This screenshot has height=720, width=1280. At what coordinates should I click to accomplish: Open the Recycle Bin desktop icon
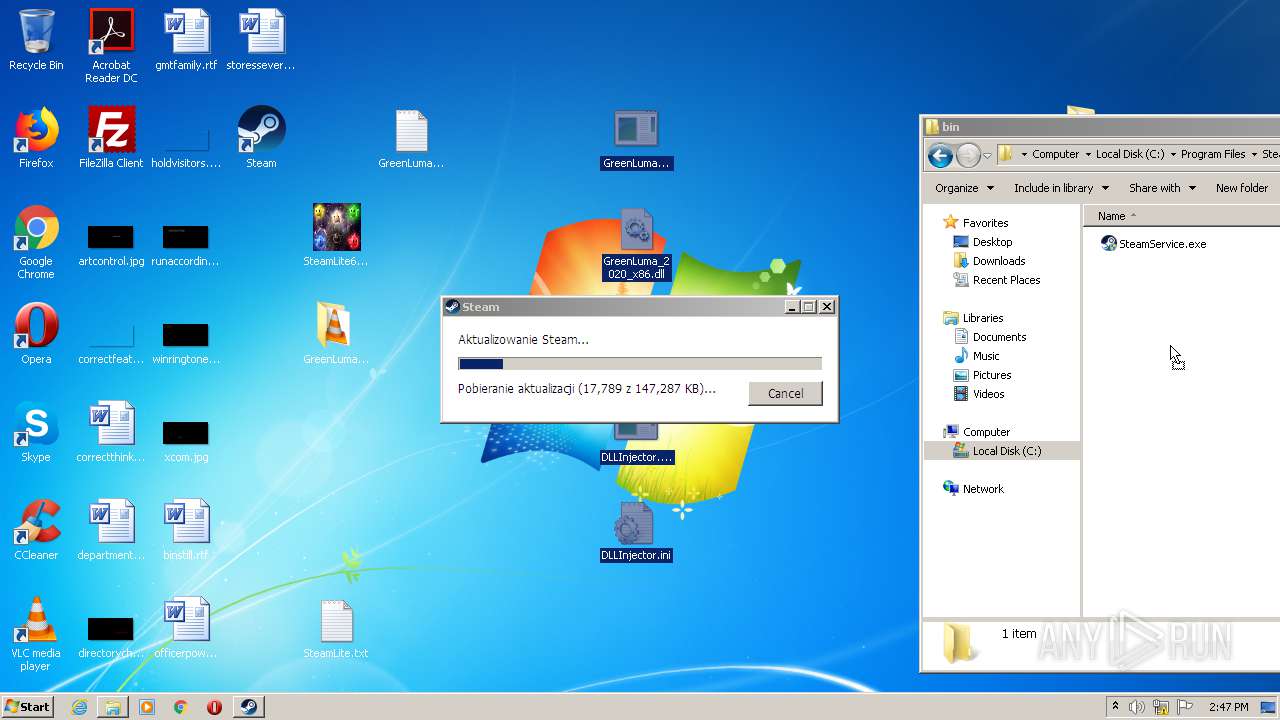coord(36,40)
